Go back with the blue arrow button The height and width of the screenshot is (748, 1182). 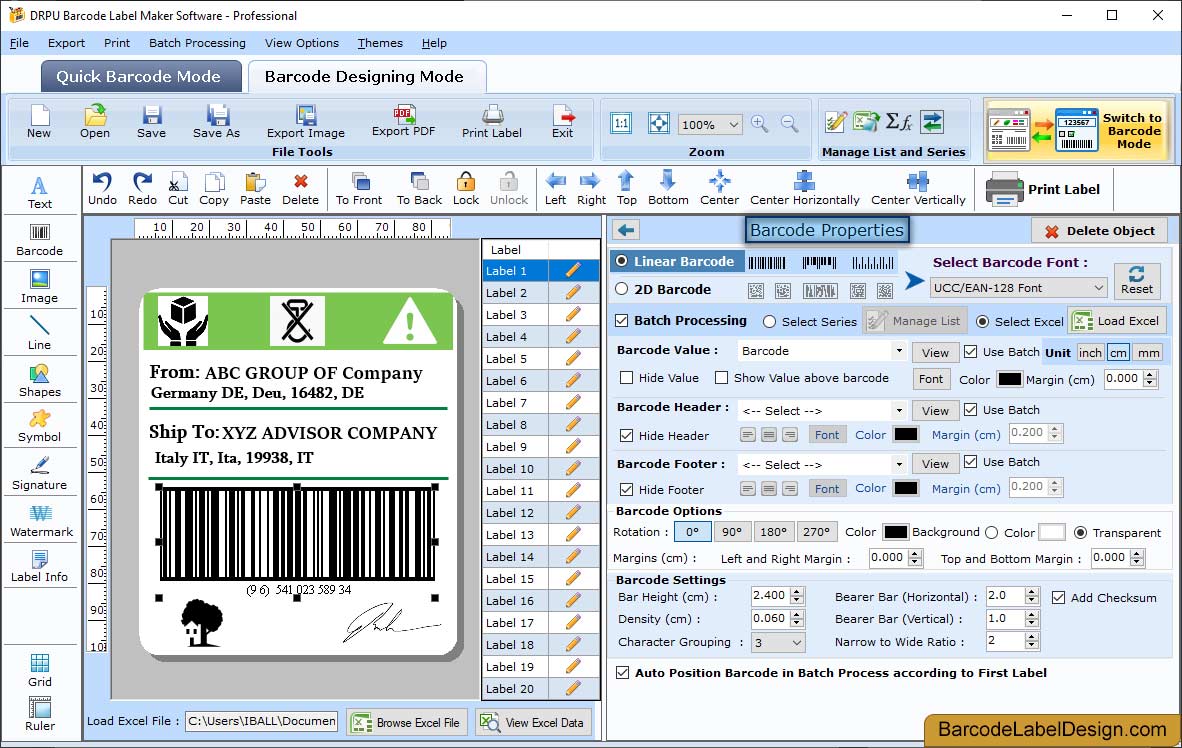[x=626, y=230]
